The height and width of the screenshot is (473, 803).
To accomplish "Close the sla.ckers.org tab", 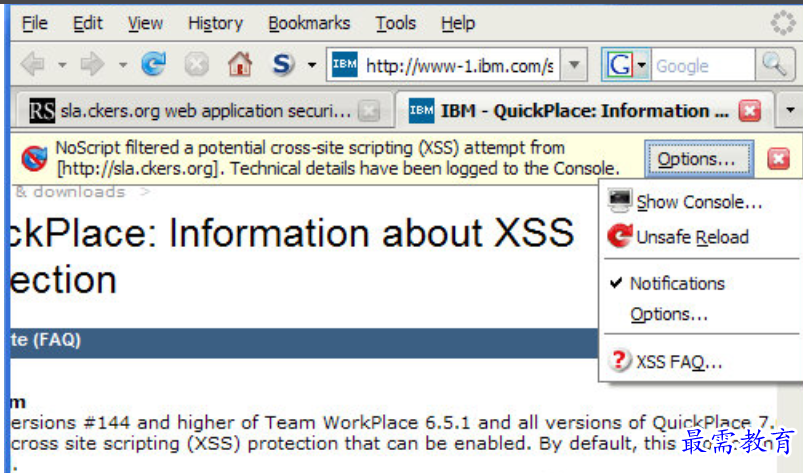I will click(368, 111).
